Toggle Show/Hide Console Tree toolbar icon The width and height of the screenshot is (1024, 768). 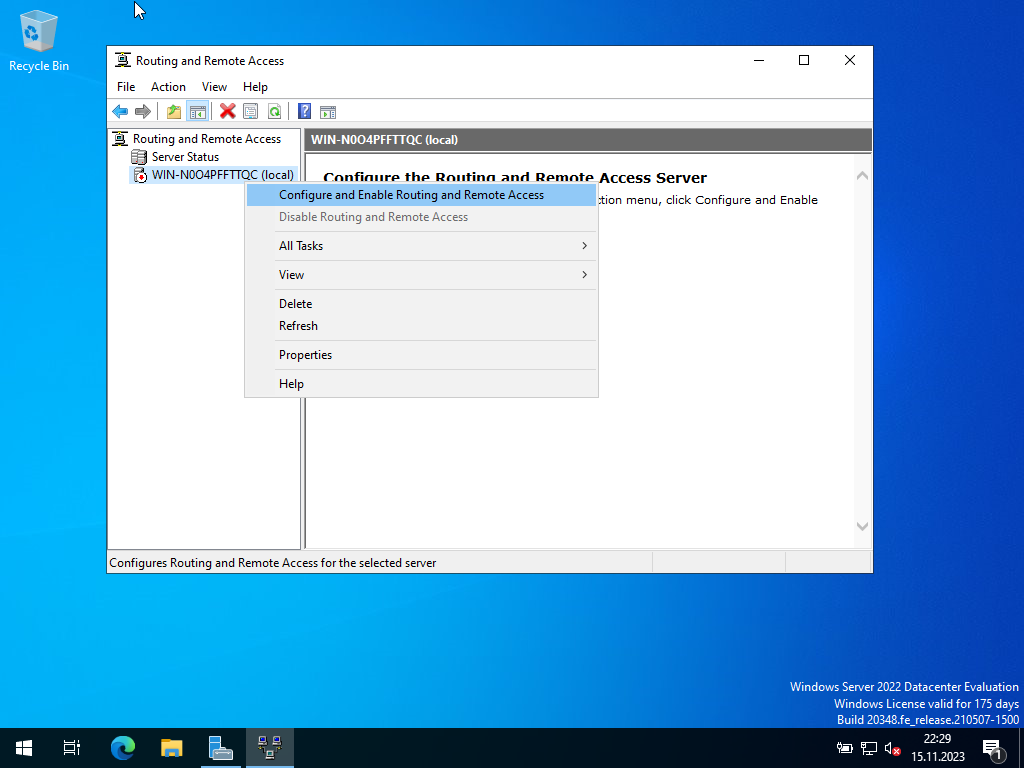(198, 111)
